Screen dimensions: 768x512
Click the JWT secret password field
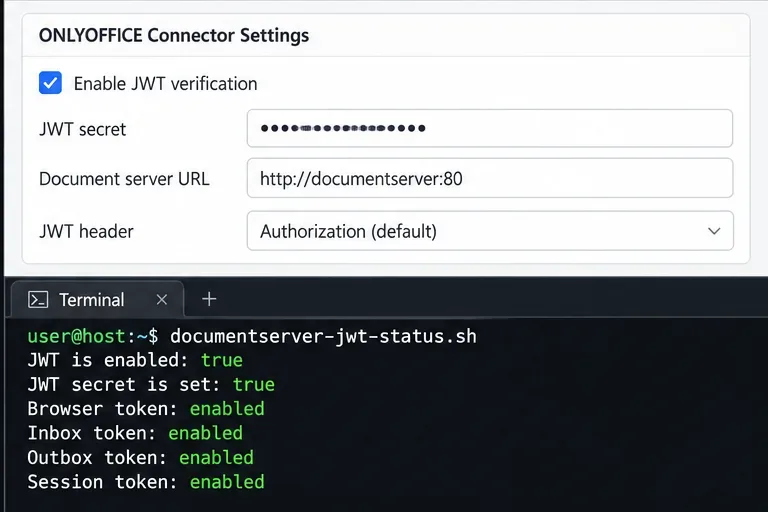(490, 128)
